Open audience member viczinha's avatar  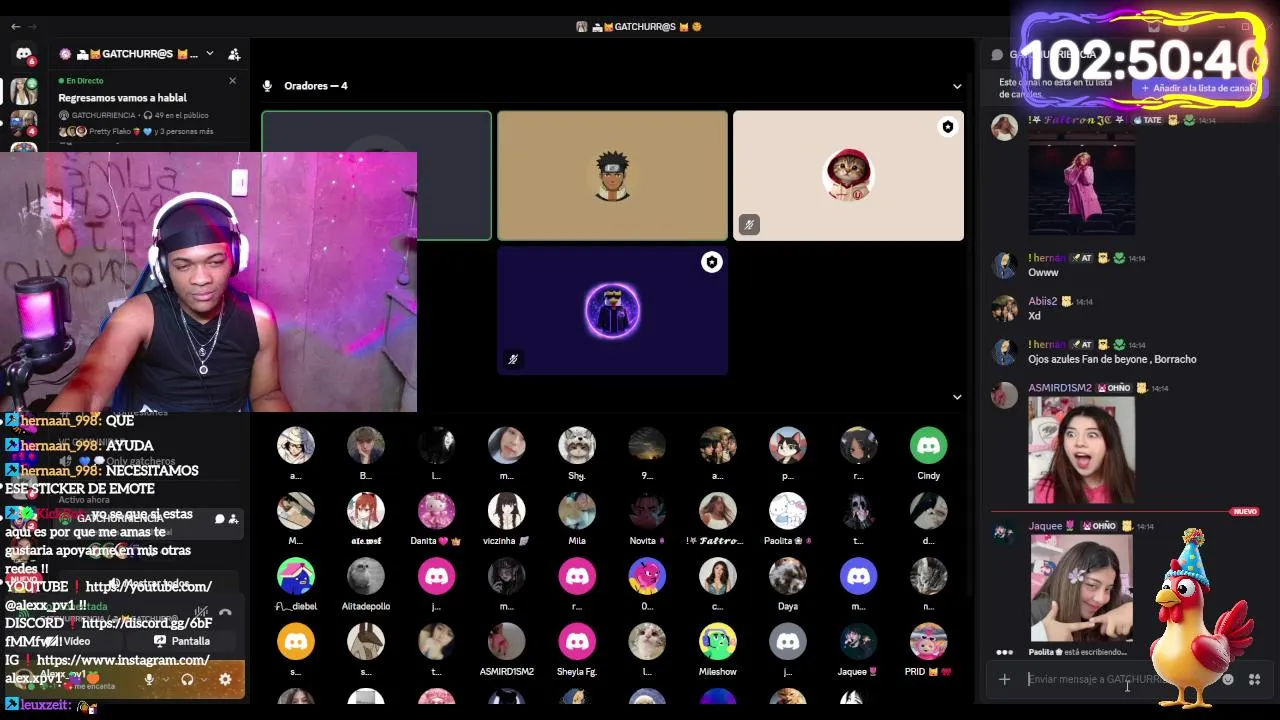506,511
